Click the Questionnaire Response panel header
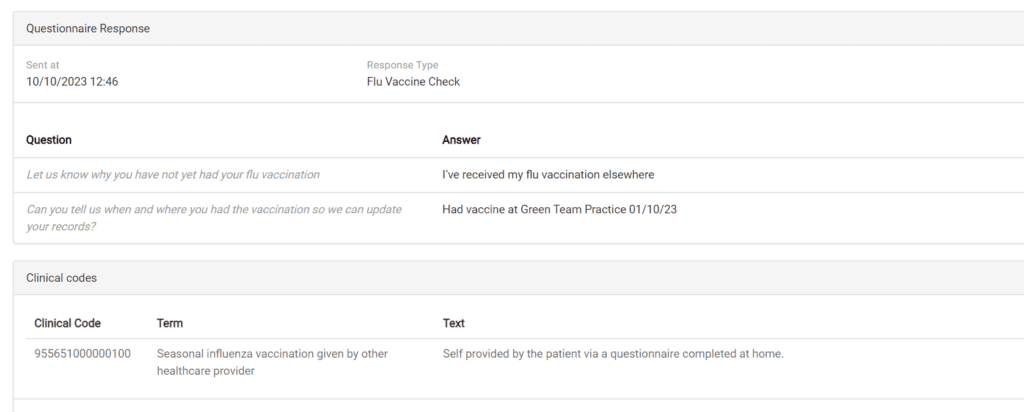The image size is (1024, 412). 519,29
